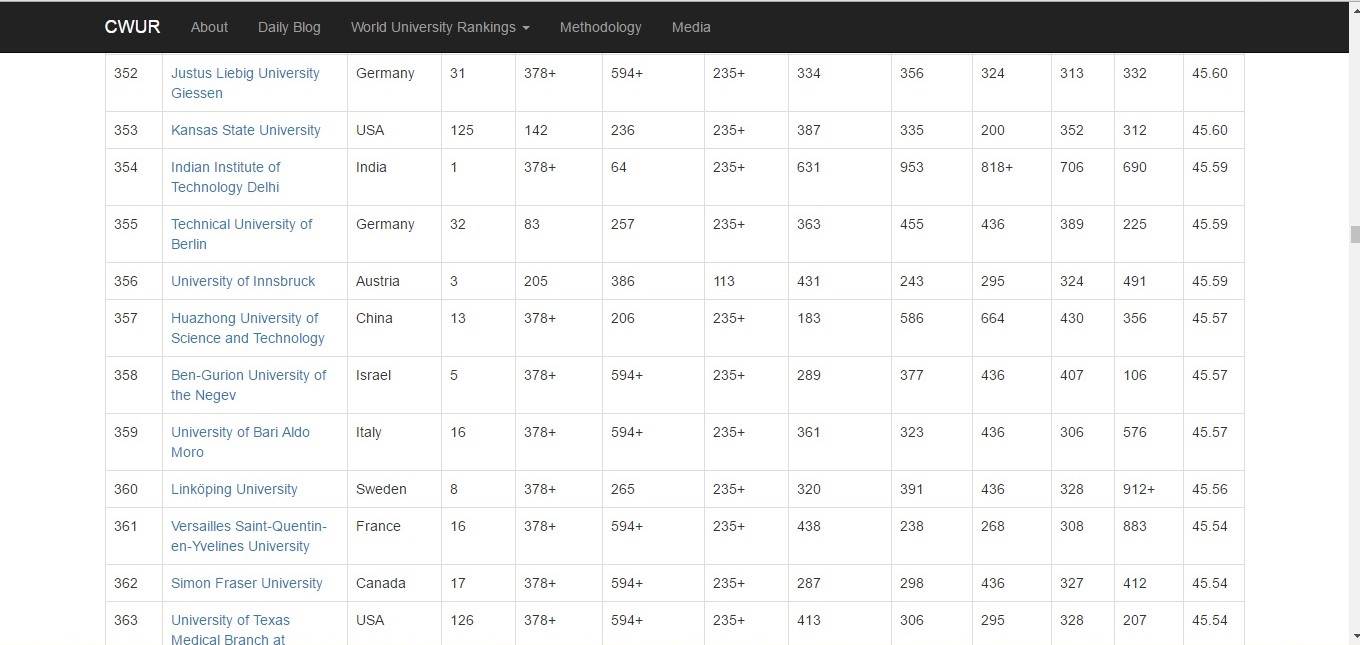Open the Linköping University link
The width and height of the screenshot is (1360, 645).
tap(234, 489)
